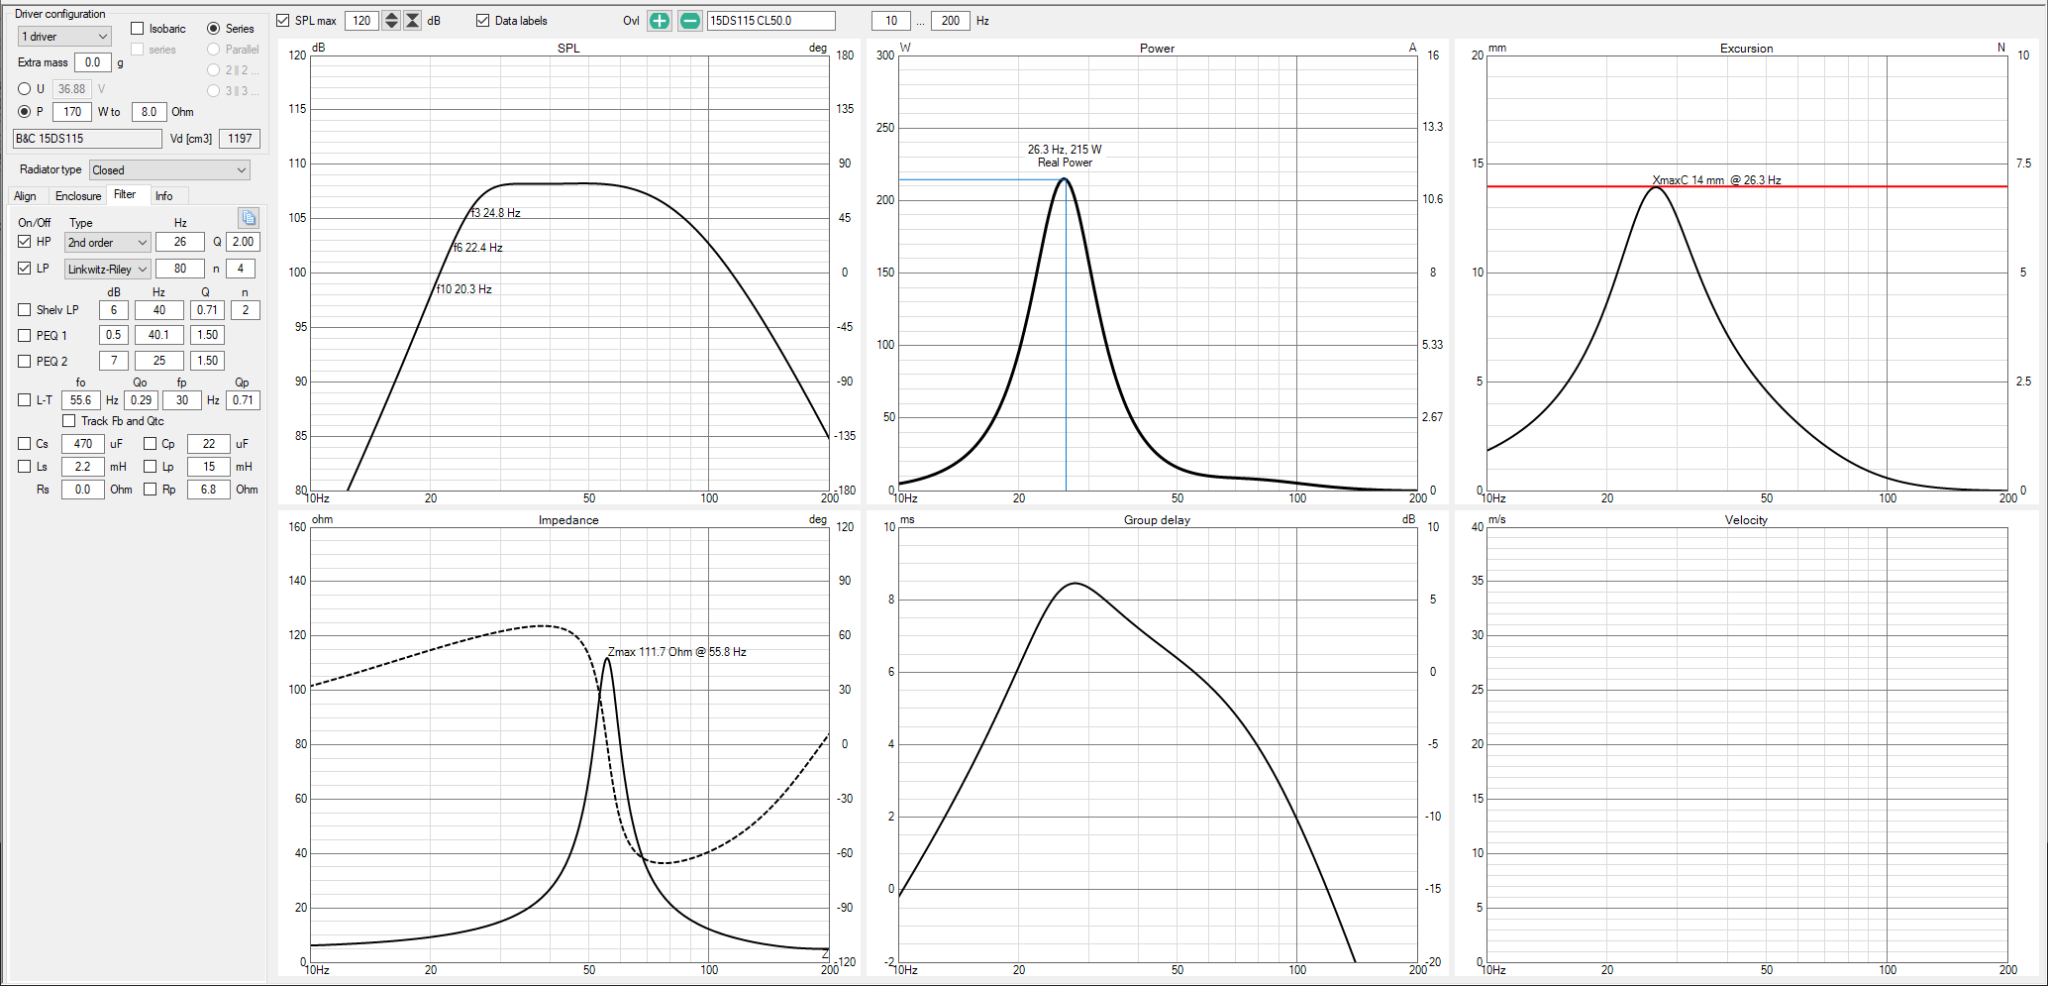Click the PEQ 1 frequency 40.1 field
Image resolution: width=2048 pixels, height=986 pixels.
159,335
